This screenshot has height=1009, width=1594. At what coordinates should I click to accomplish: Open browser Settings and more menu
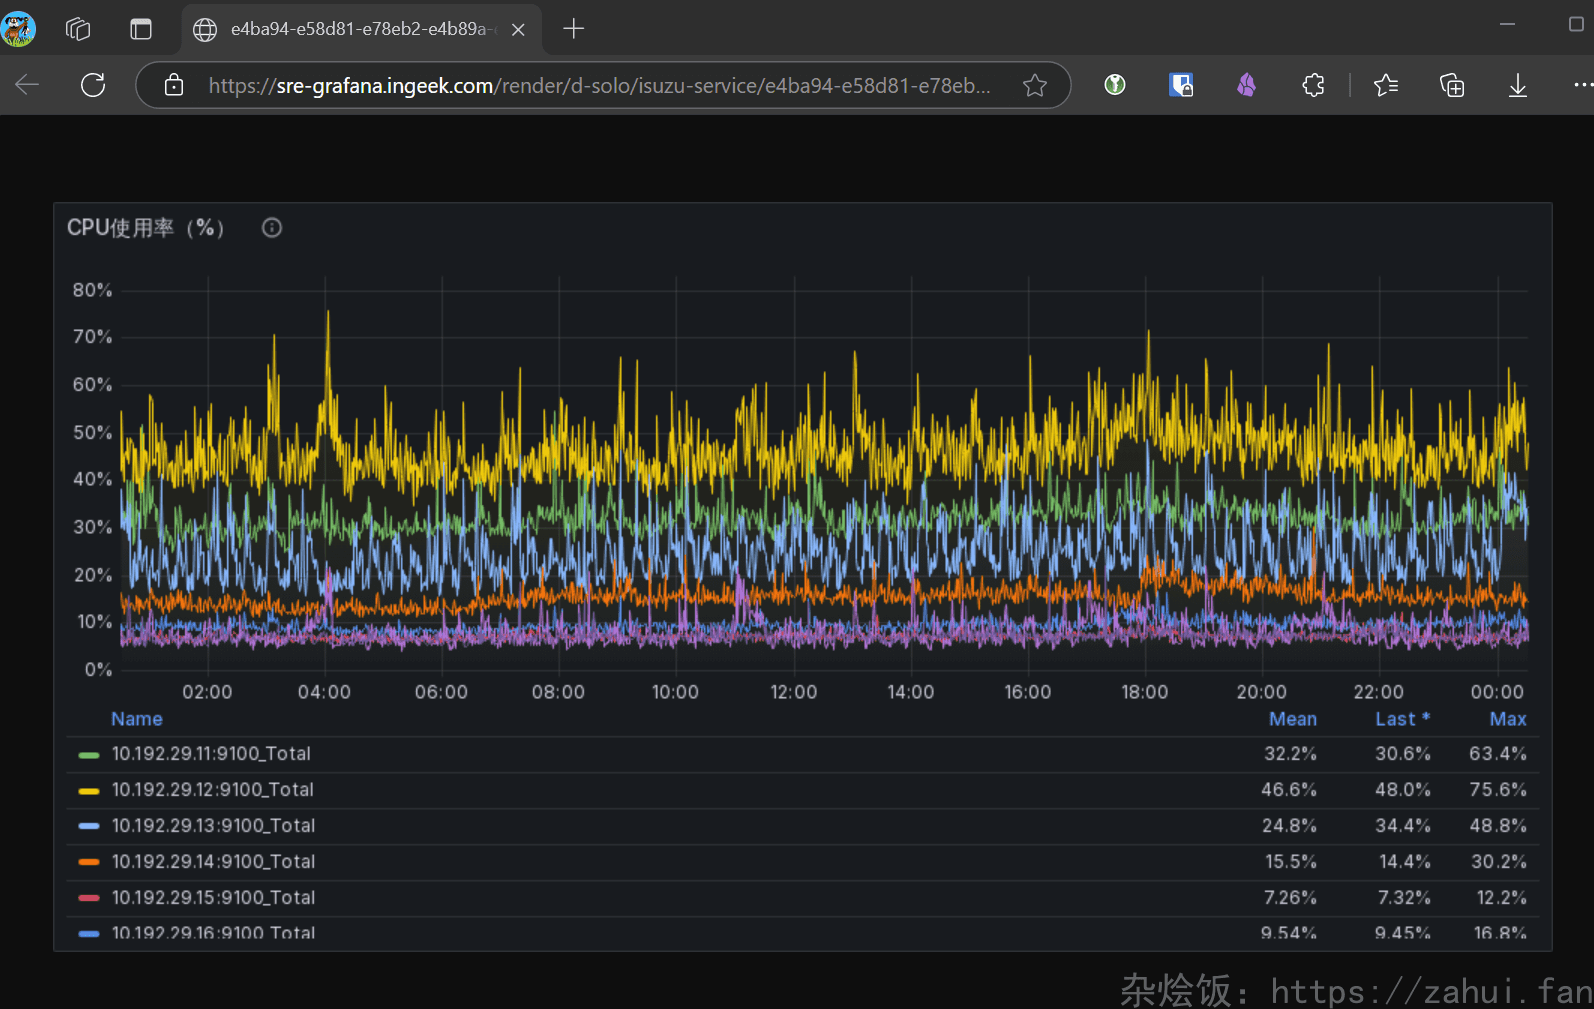[x=1582, y=85]
